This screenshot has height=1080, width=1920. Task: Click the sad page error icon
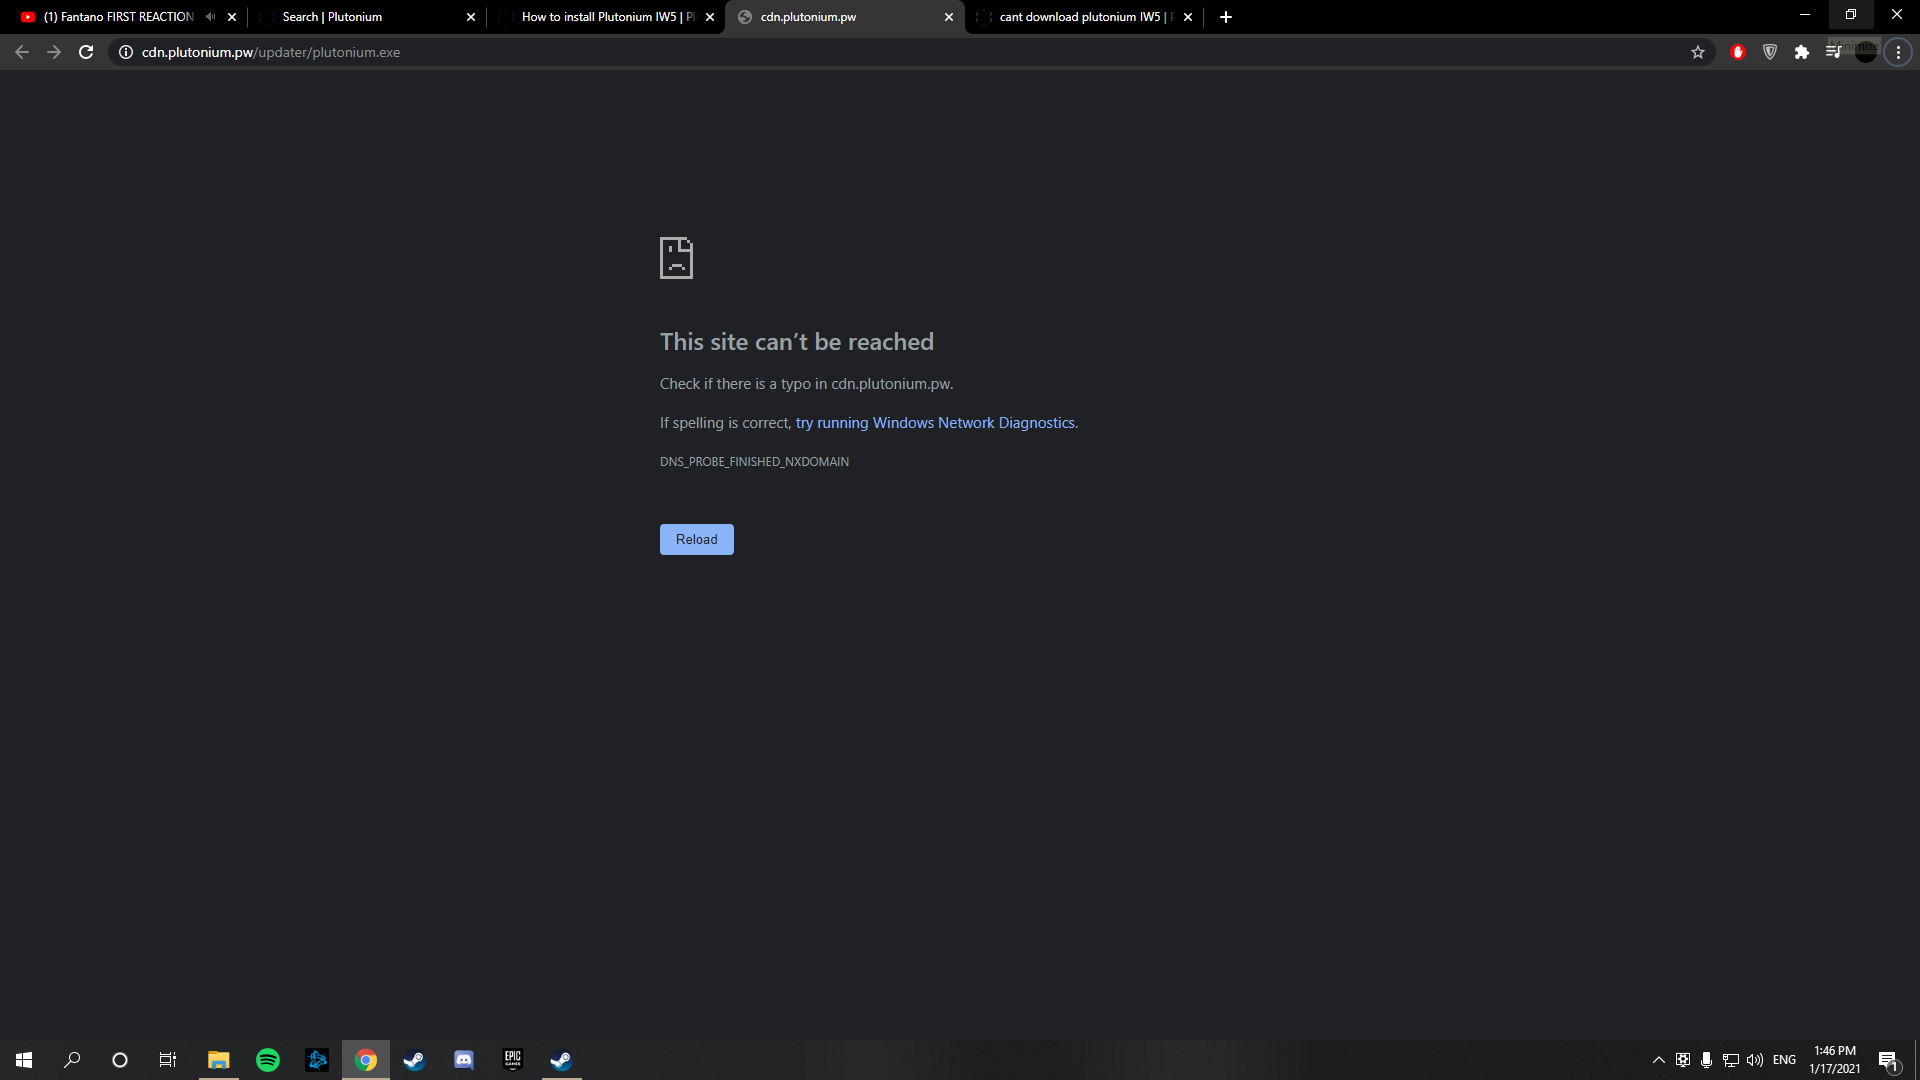coord(676,258)
